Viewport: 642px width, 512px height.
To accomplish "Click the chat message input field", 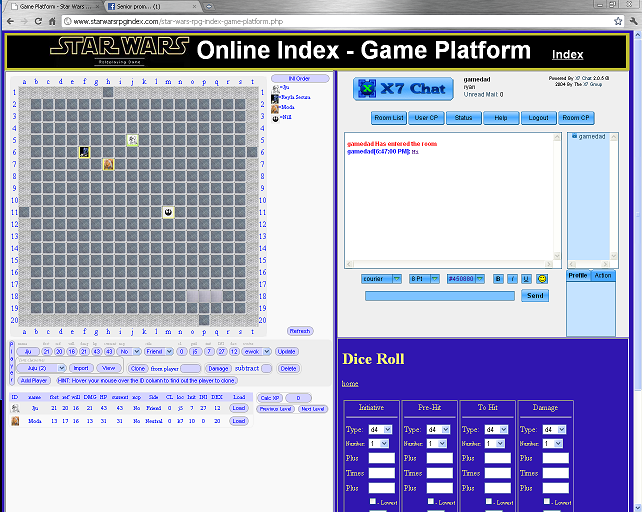I will coord(440,296).
